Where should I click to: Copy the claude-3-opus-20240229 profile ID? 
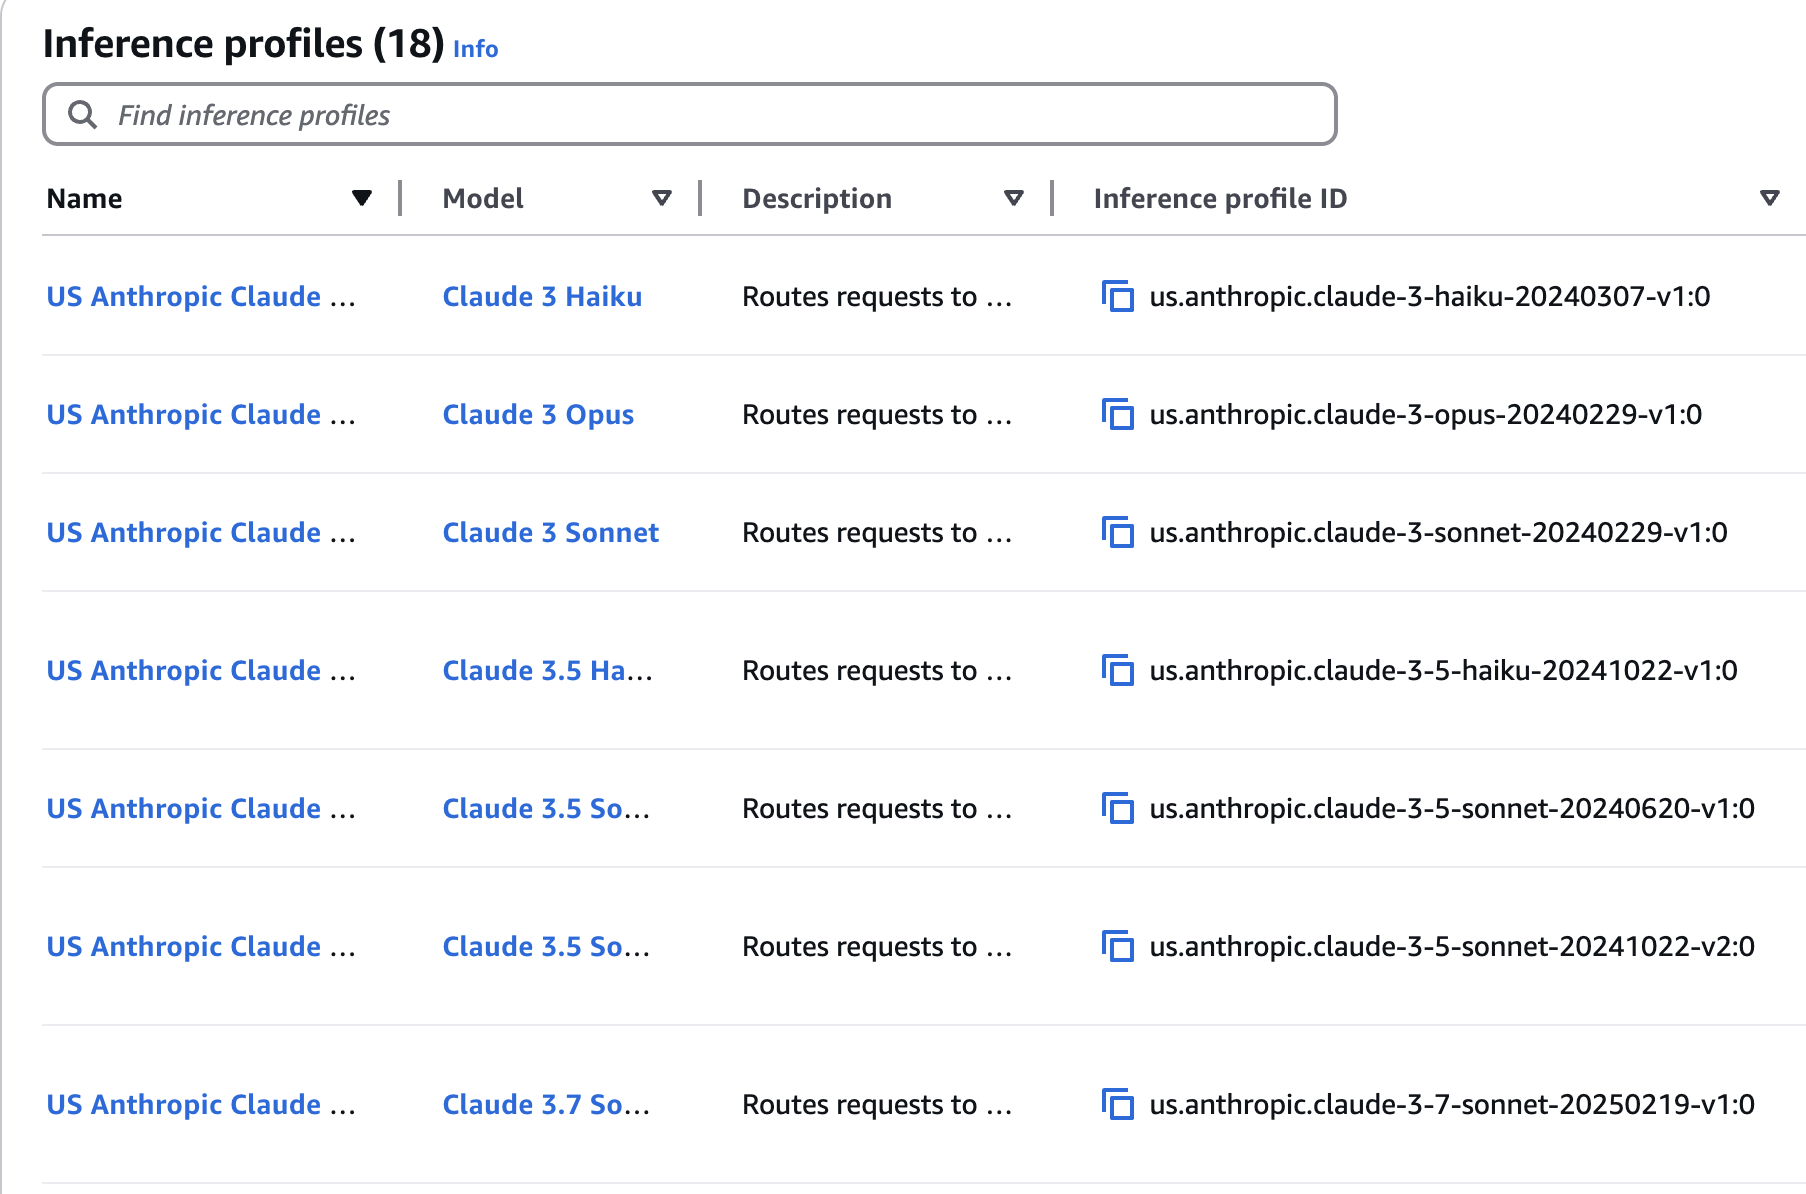coord(1117,414)
